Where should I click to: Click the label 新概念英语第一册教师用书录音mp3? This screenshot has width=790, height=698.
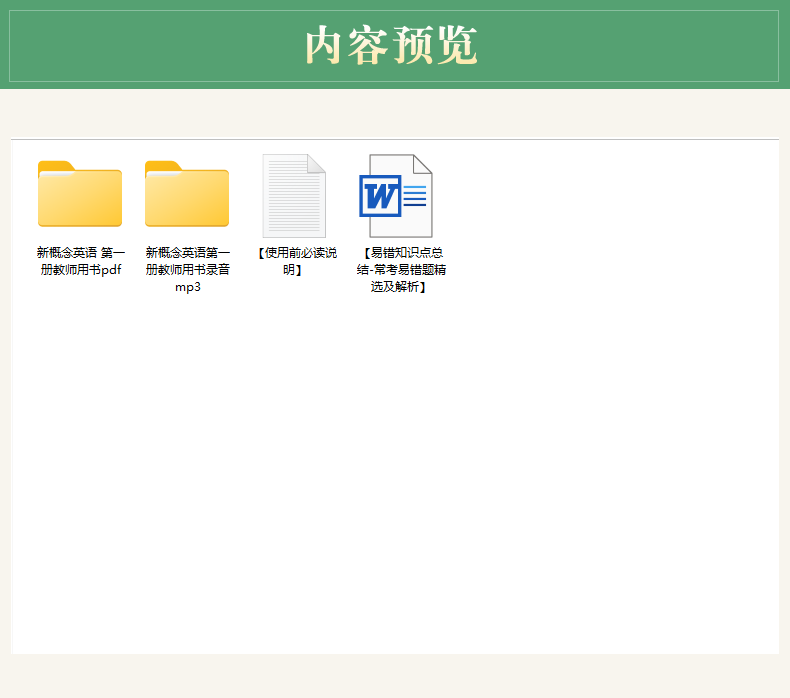tap(187, 270)
